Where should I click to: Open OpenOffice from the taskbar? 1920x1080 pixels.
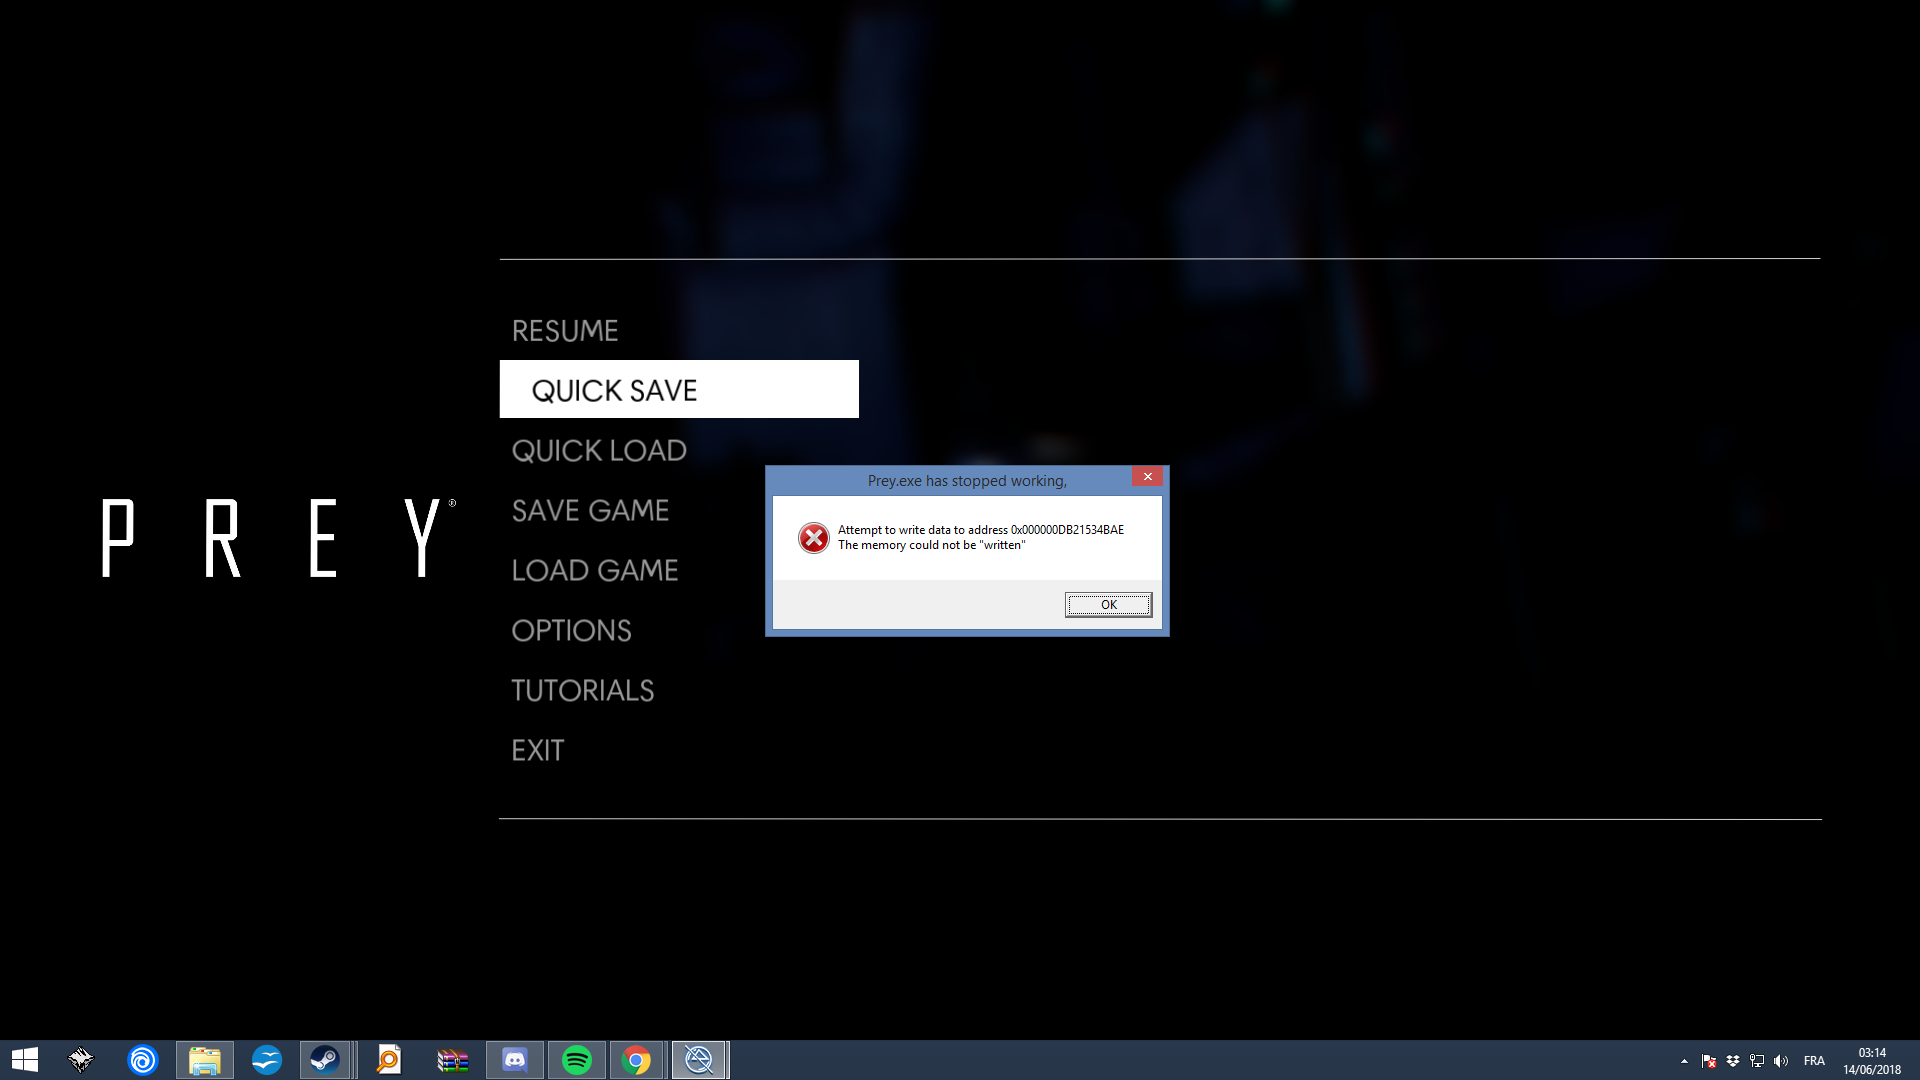pyautogui.click(x=267, y=1059)
